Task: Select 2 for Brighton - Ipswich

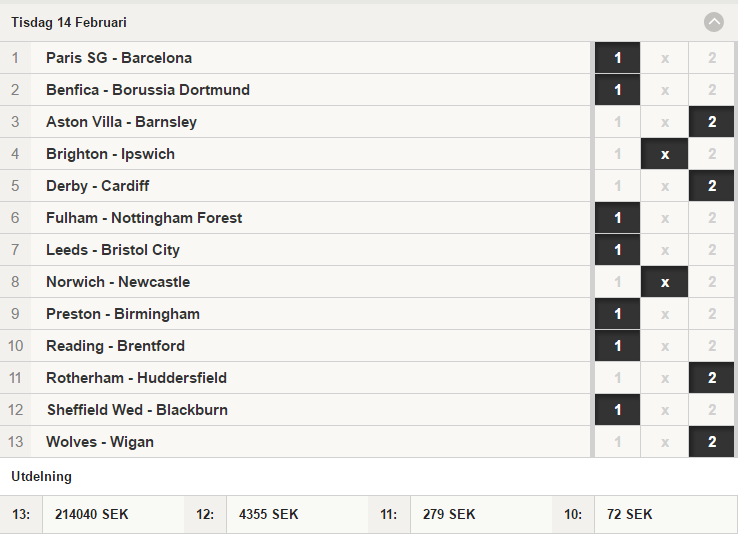Action: click(x=711, y=154)
